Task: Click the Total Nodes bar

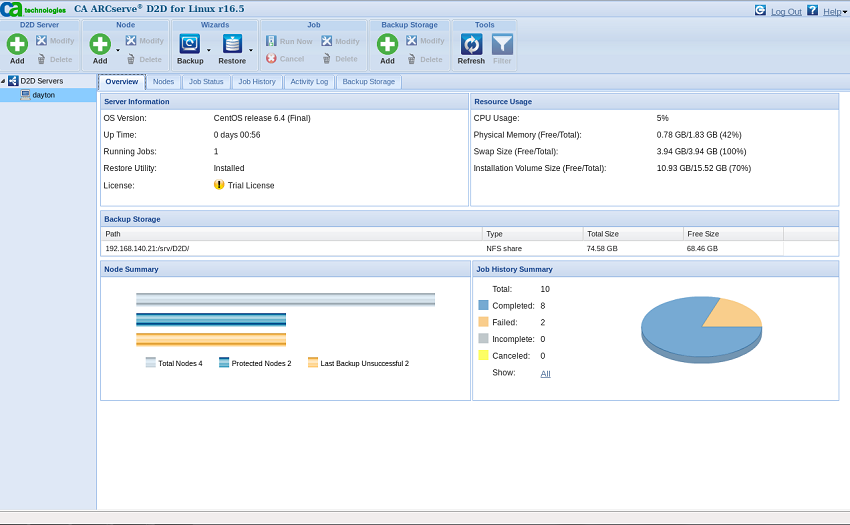Action: [x=286, y=299]
